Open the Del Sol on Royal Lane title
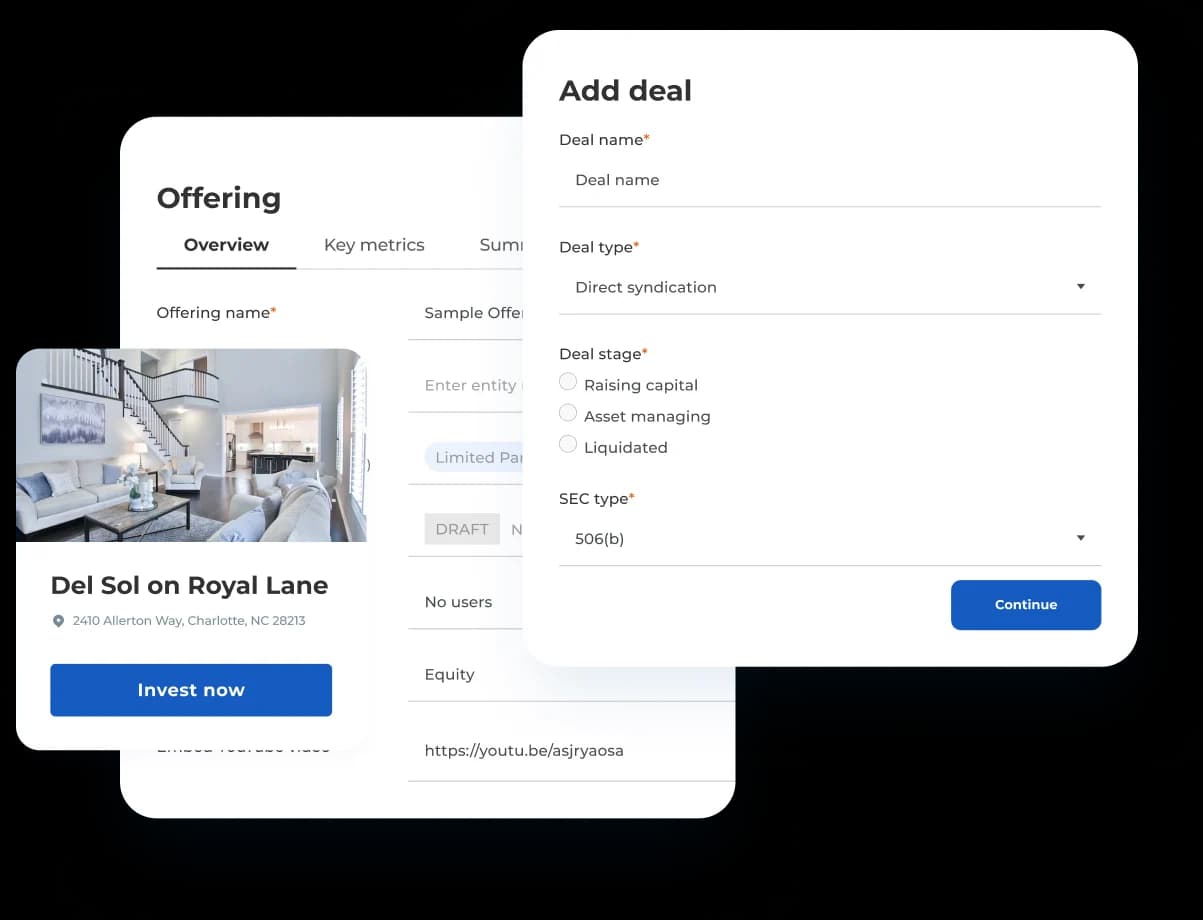 tap(189, 586)
